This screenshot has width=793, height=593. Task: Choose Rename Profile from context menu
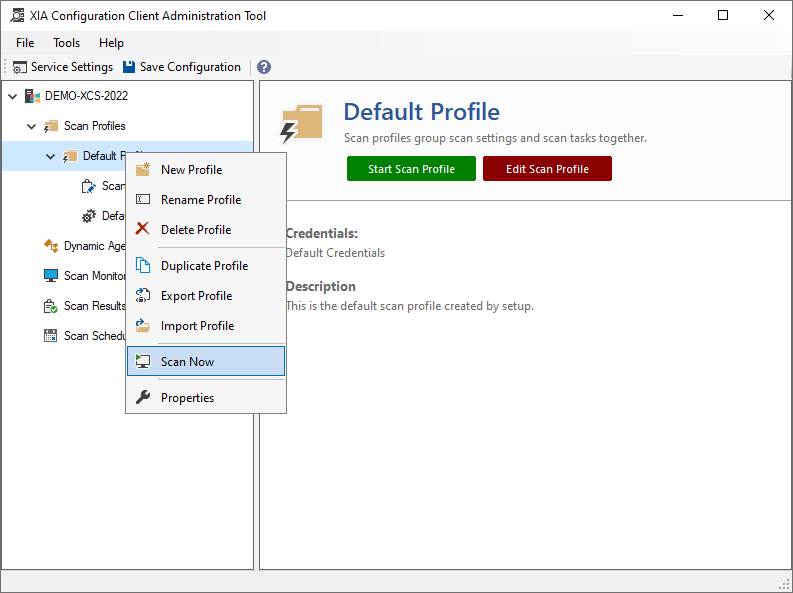click(206, 200)
